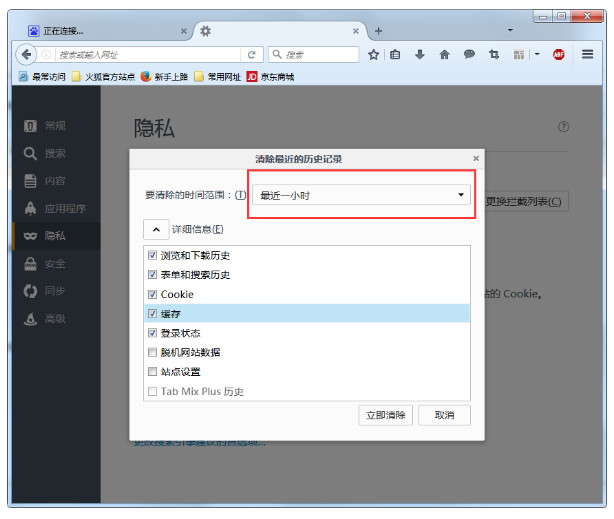The height and width of the screenshot is (519, 614).
Task: Open 应用程序 applications settings in sidebar
Action: click(56, 208)
